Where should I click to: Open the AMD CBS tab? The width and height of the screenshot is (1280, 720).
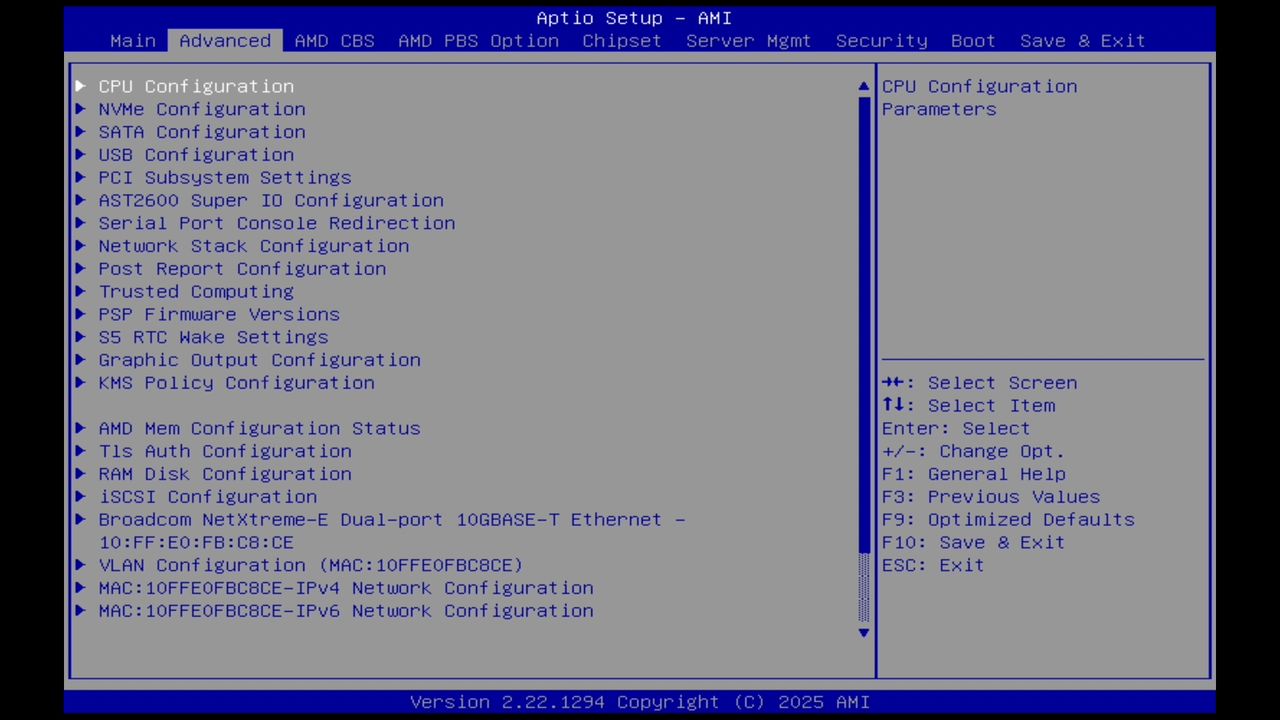tap(334, 41)
